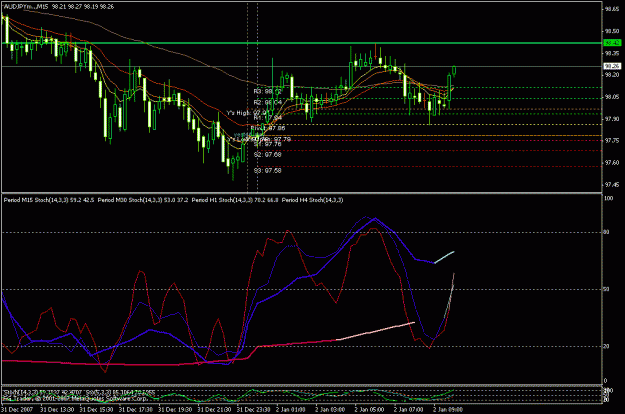Click the 98.50 price axis label
Image resolution: width=625 pixels, height=414 pixels.
click(x=612, y=31)
